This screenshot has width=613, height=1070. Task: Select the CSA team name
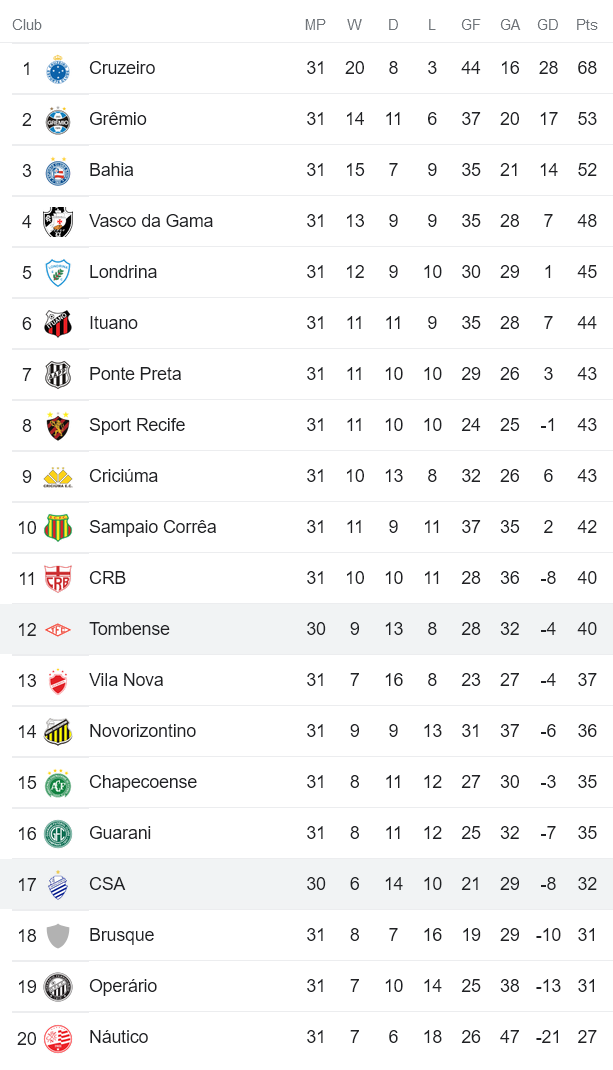tap(107, 884)
